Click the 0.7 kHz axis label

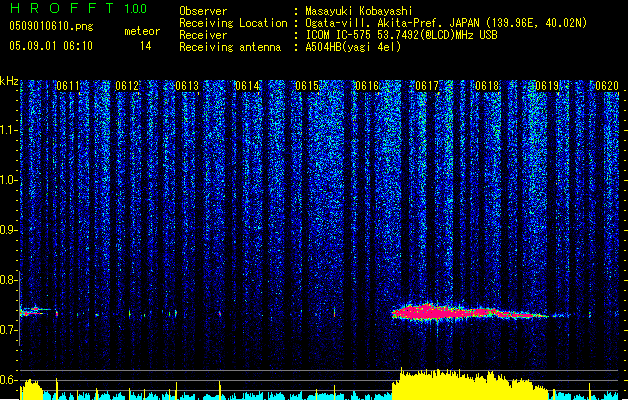[x=8, y=330]
